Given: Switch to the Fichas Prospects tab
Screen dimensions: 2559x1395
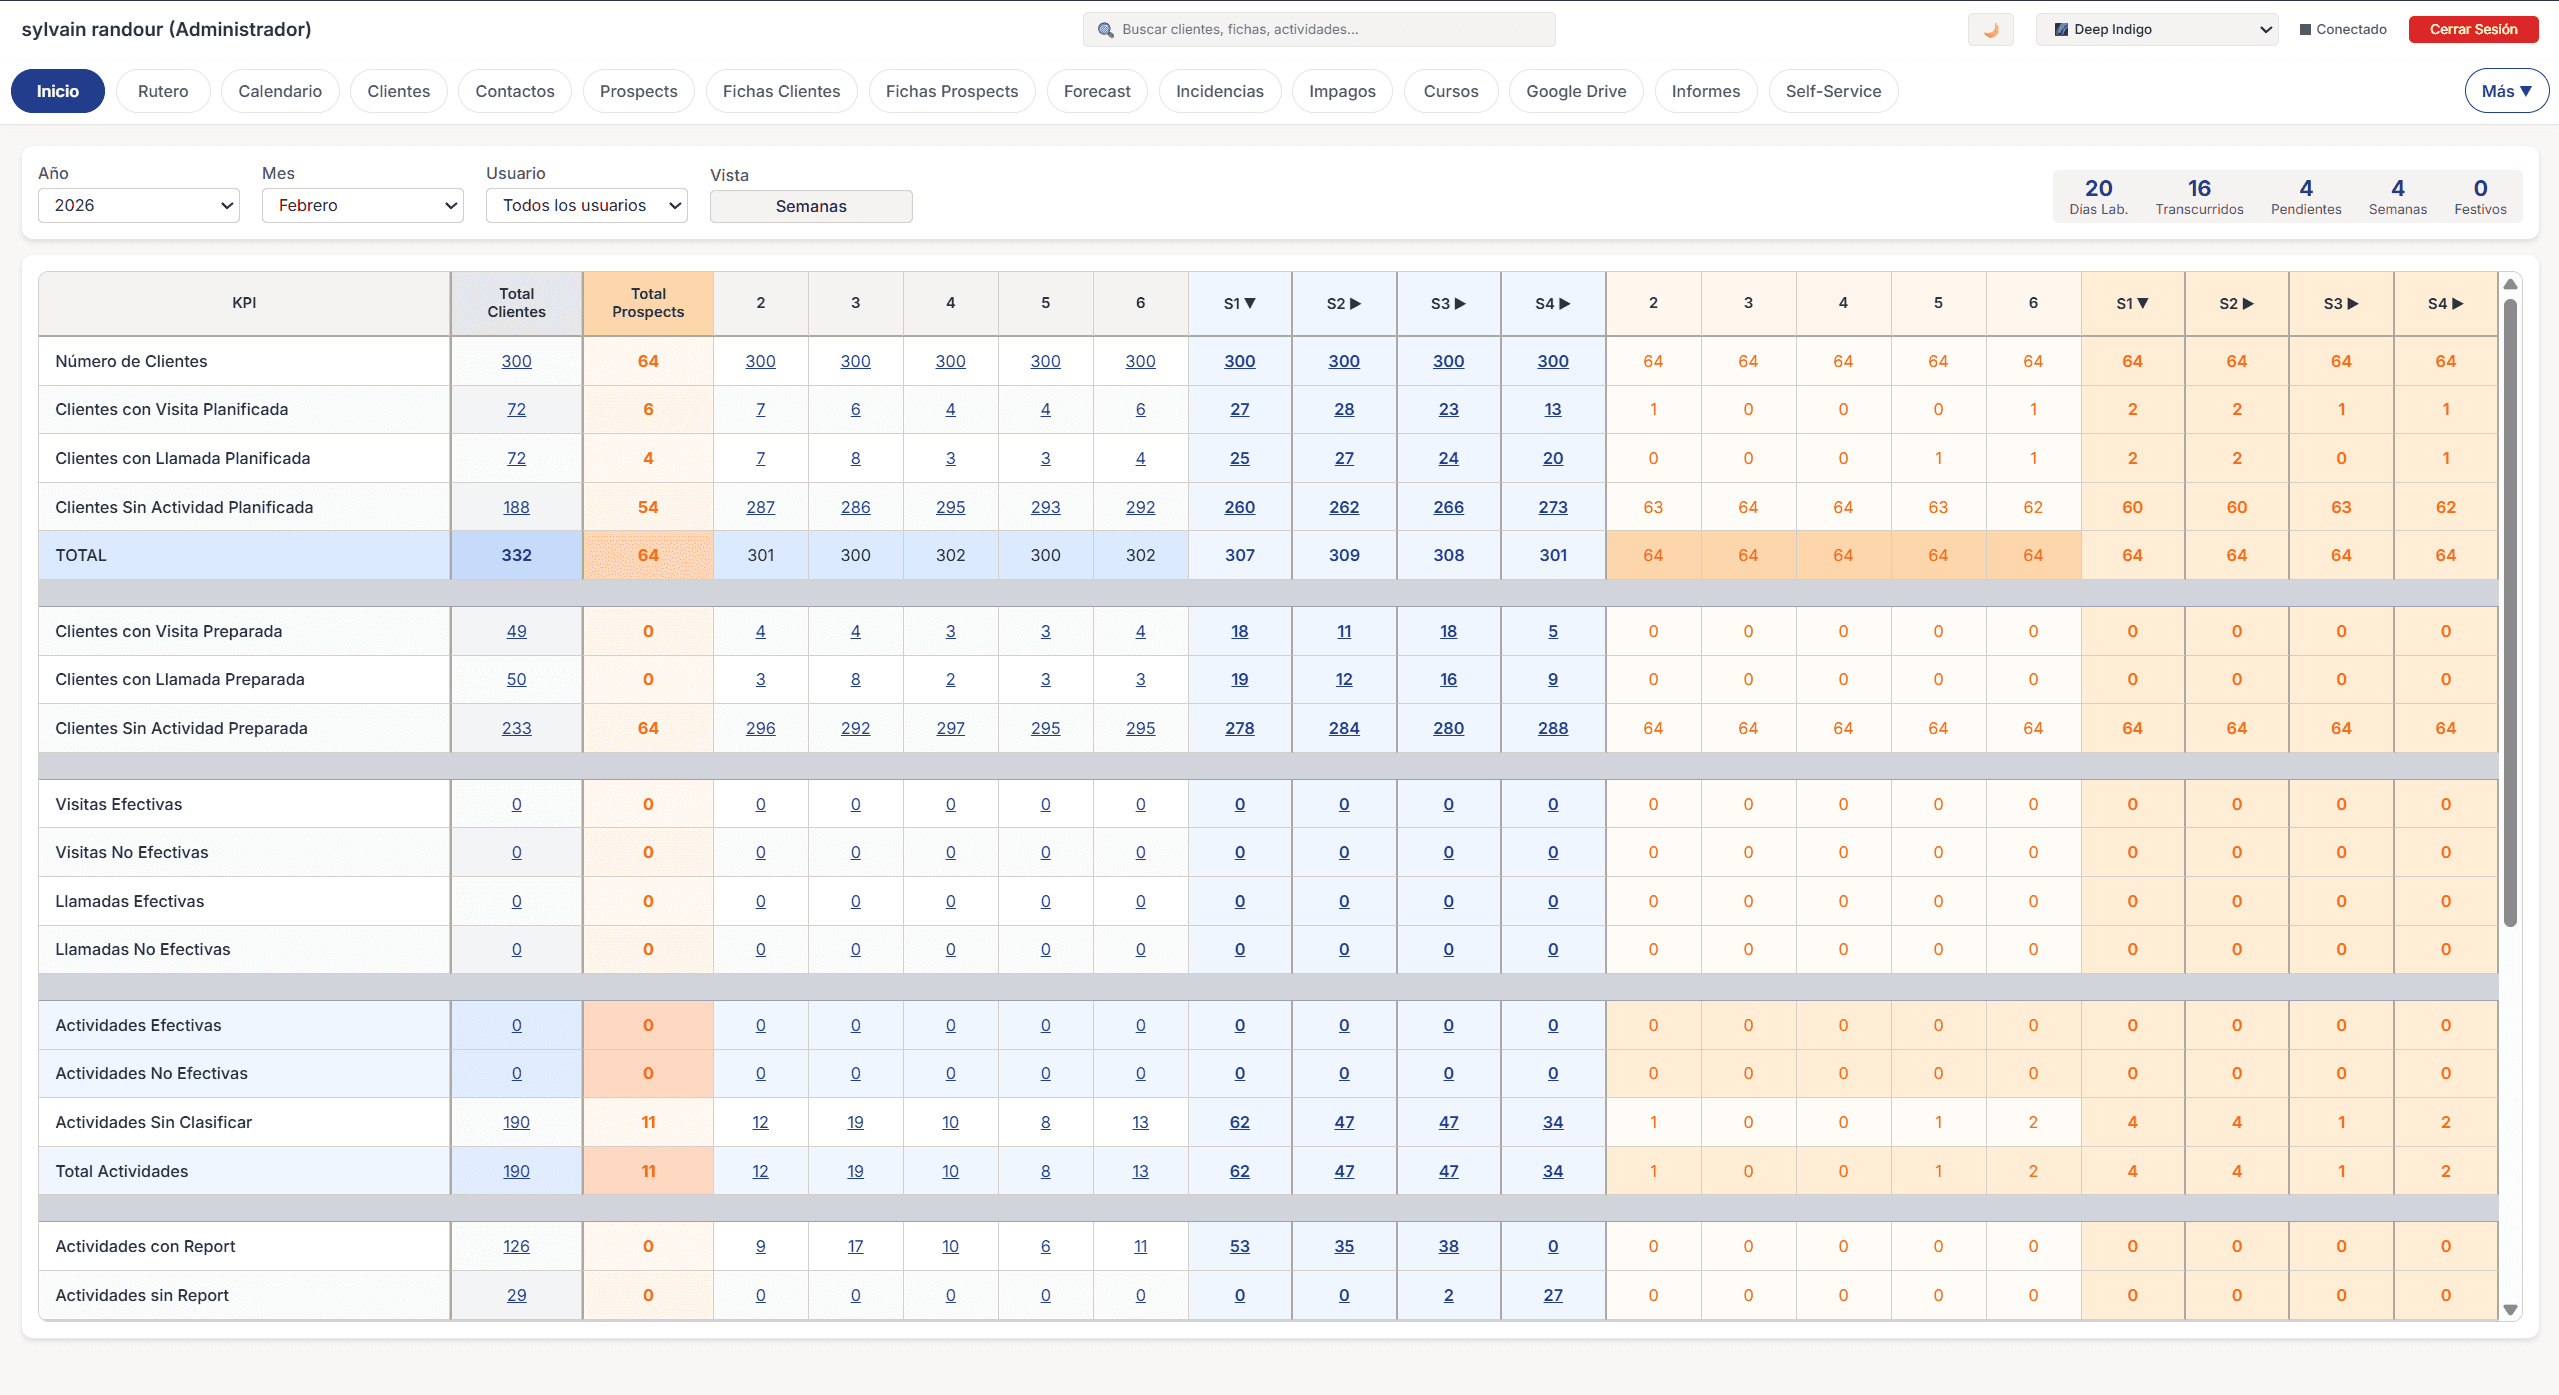Looking at the screenshot, I should click(x=951, y=91).
